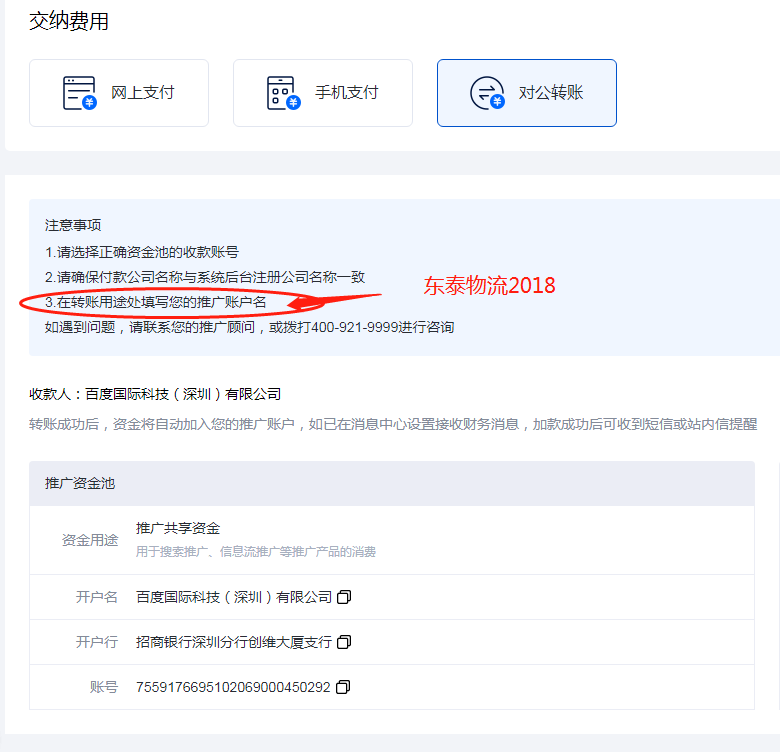Switch to the 手机支付 payment option label
780x752 pixels.
coord(347,93)
